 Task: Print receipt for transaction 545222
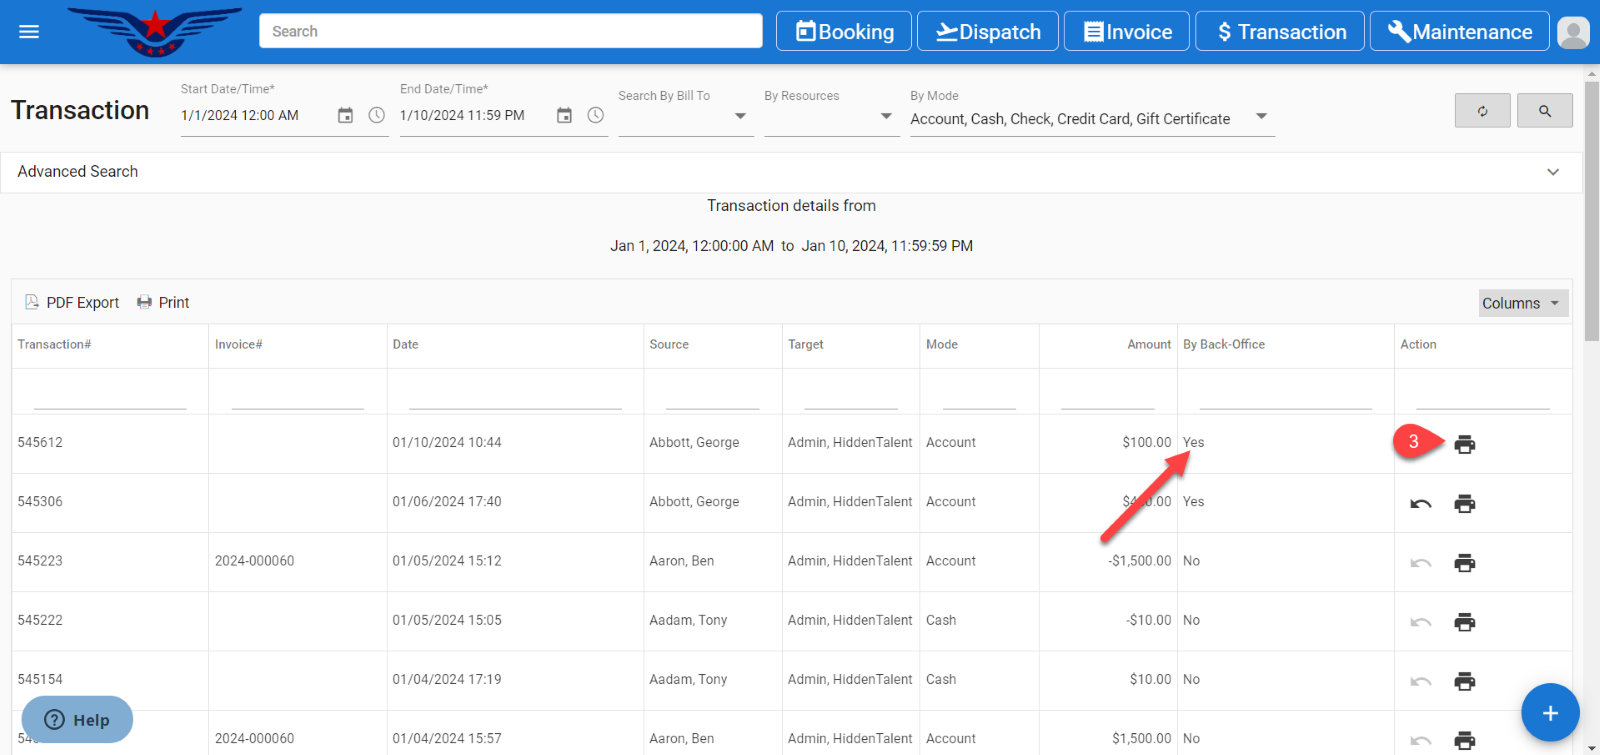[x=1464, y=622]
